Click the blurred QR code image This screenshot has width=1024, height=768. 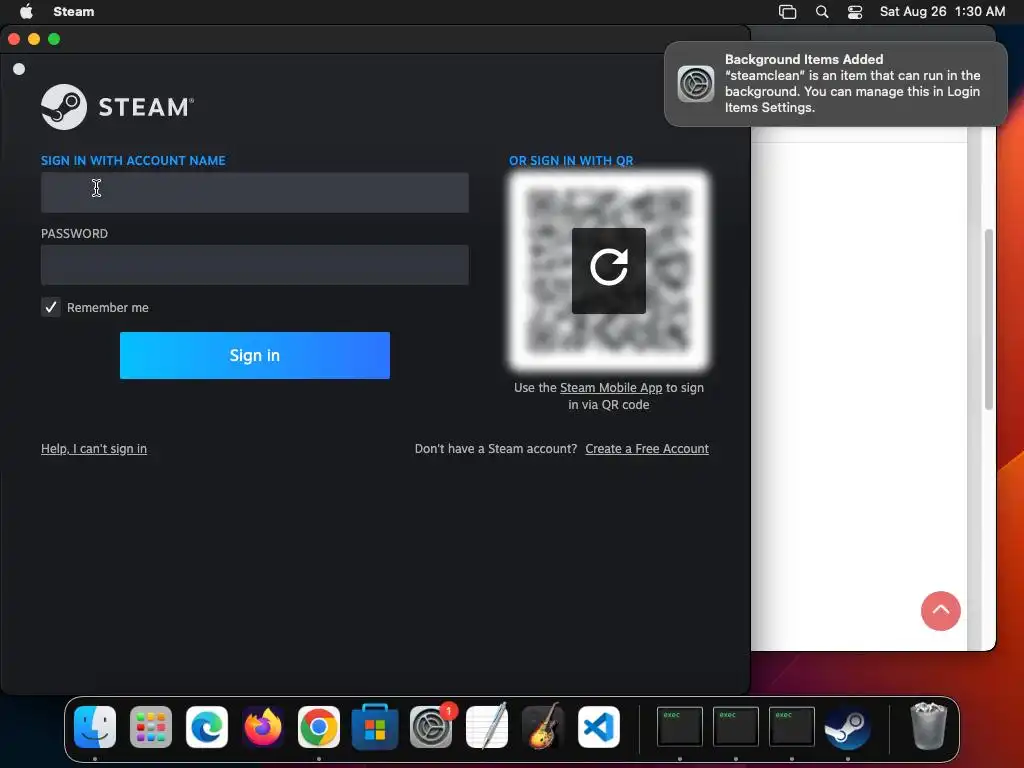[x=609, y=270]
